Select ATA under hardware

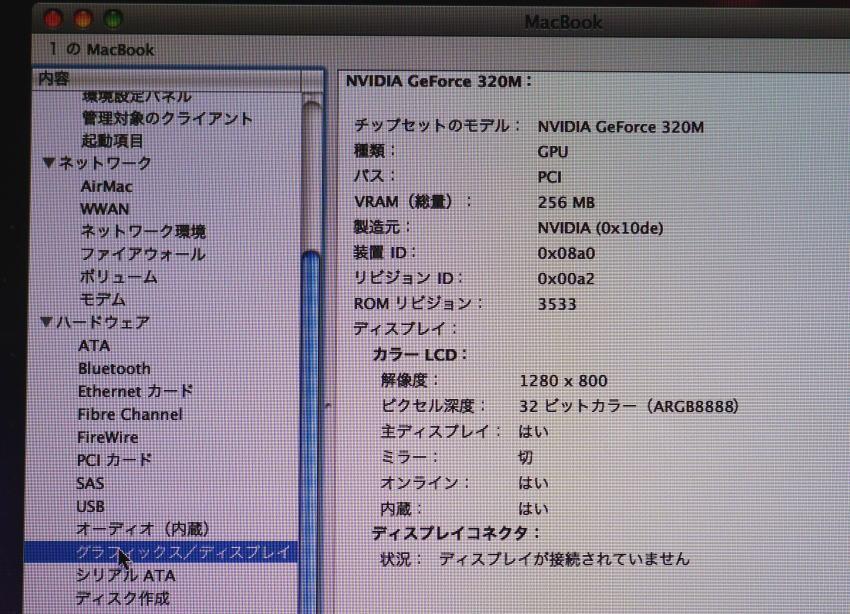[x=94, y=346]
